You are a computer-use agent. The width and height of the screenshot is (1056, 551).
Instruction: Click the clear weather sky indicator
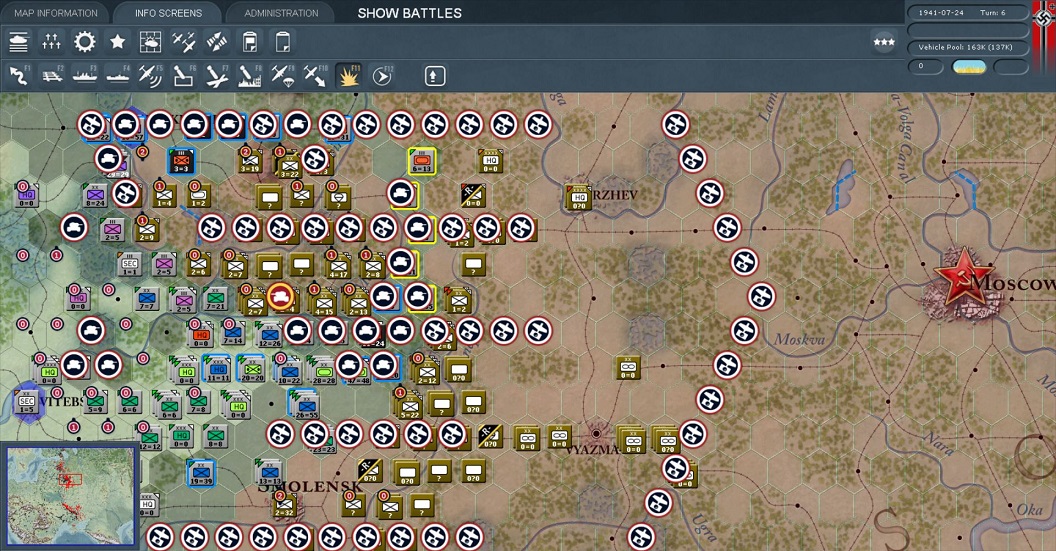[x=969, y=66]
